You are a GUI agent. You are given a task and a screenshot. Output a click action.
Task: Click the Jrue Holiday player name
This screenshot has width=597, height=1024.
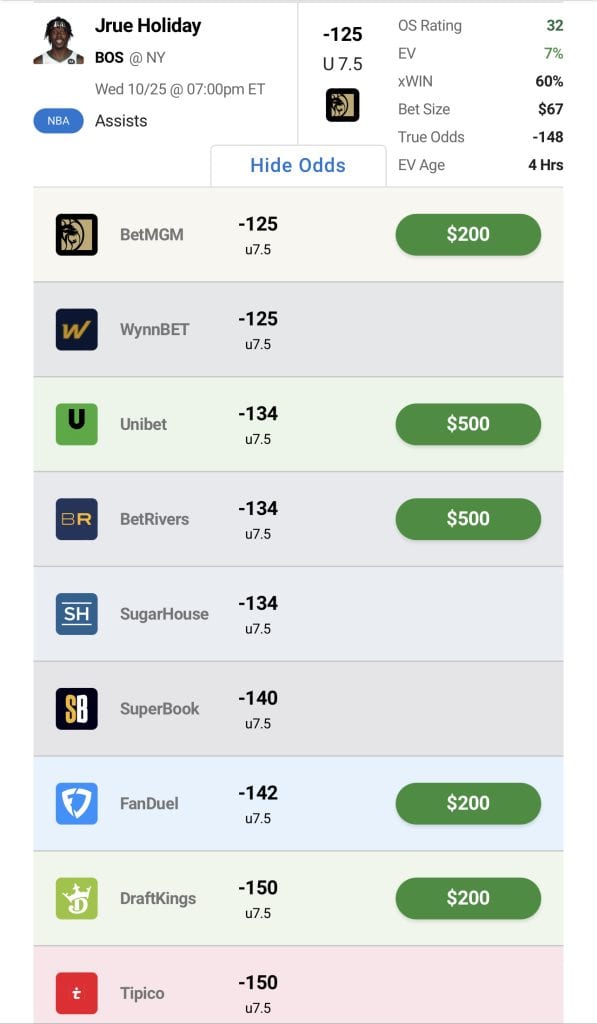tap(148, 26)
